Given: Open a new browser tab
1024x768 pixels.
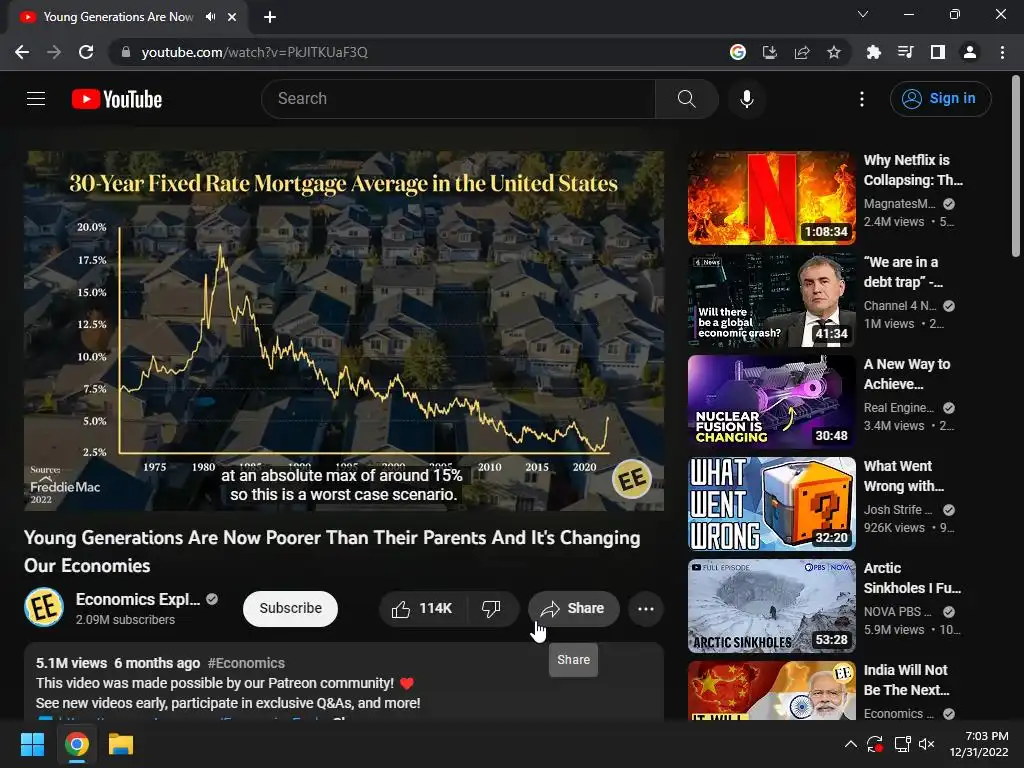Looking at the screenshot, I should 270,17.
